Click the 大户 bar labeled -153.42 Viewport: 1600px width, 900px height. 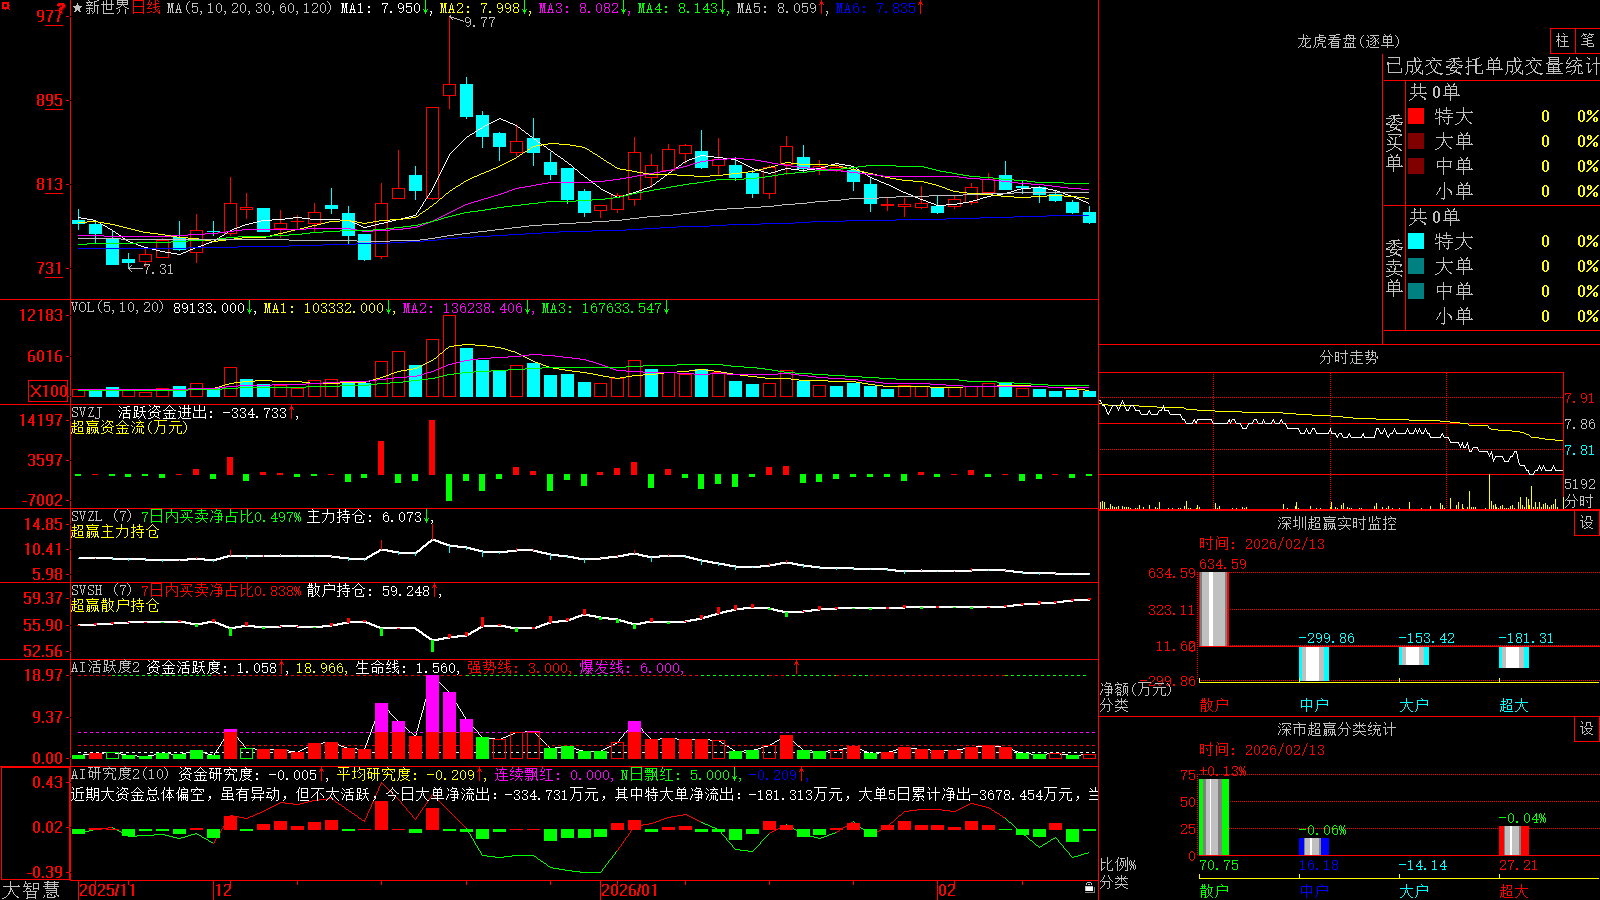(1414, 656)
